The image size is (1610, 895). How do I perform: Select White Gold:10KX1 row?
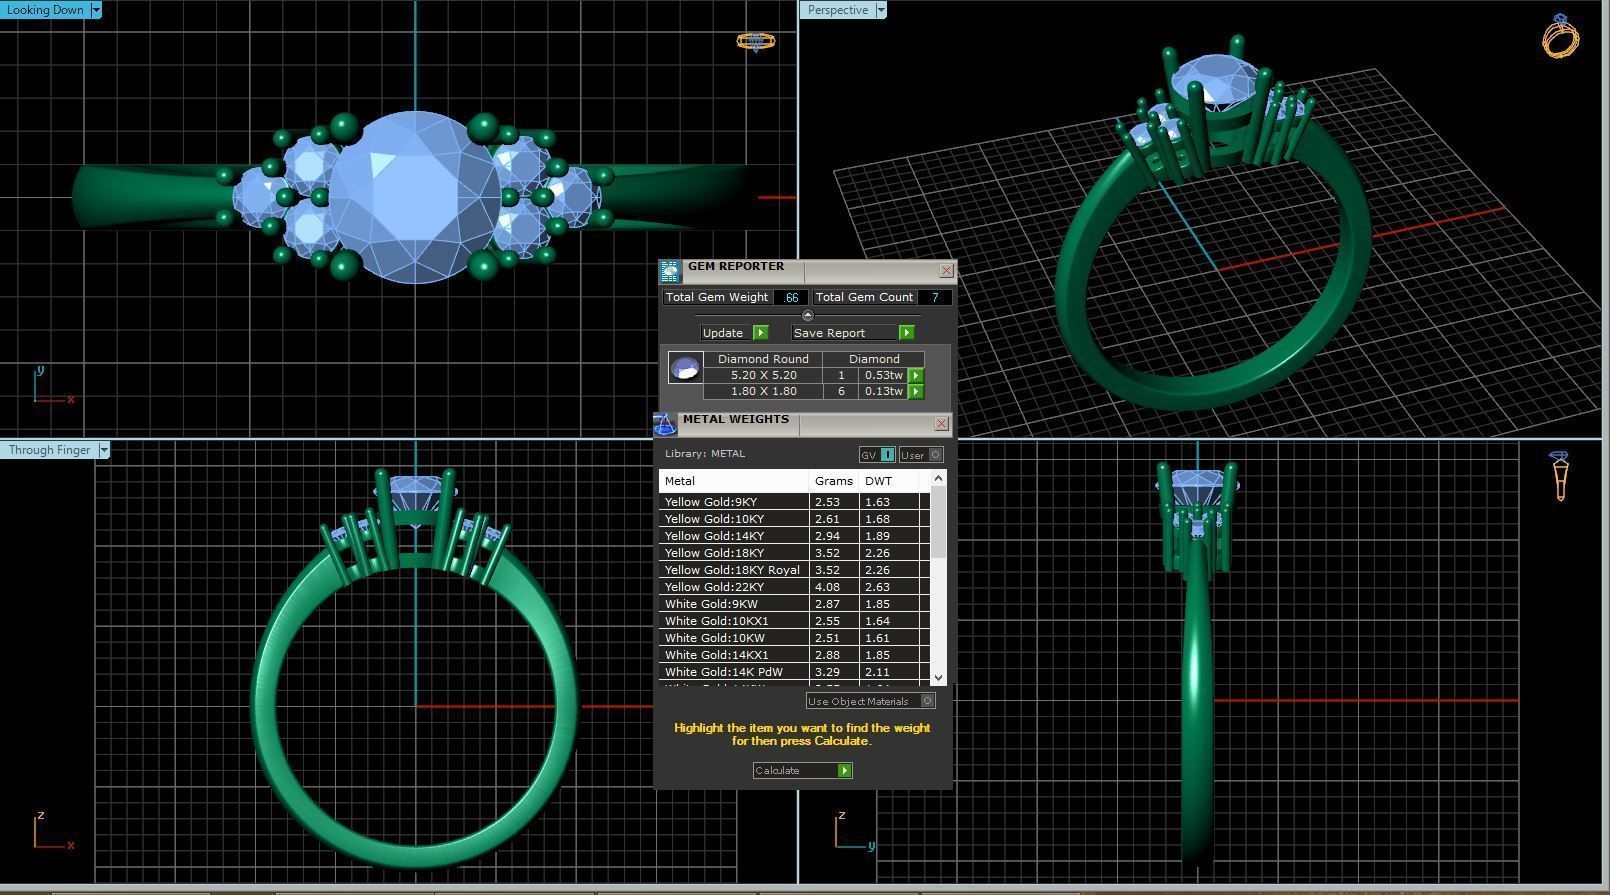(794, 621)
